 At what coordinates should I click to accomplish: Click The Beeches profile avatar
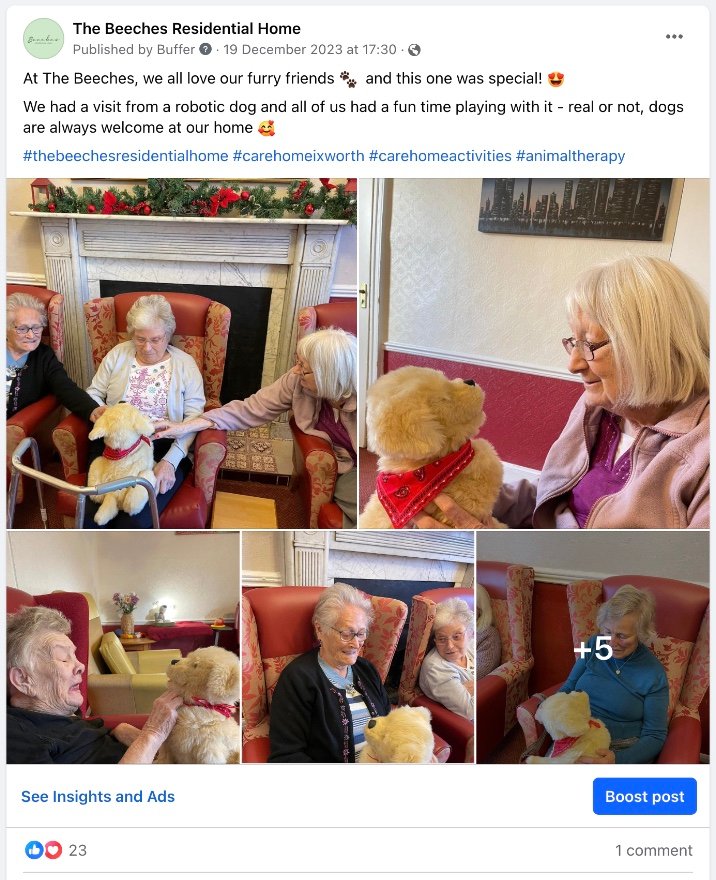(43, 38)
